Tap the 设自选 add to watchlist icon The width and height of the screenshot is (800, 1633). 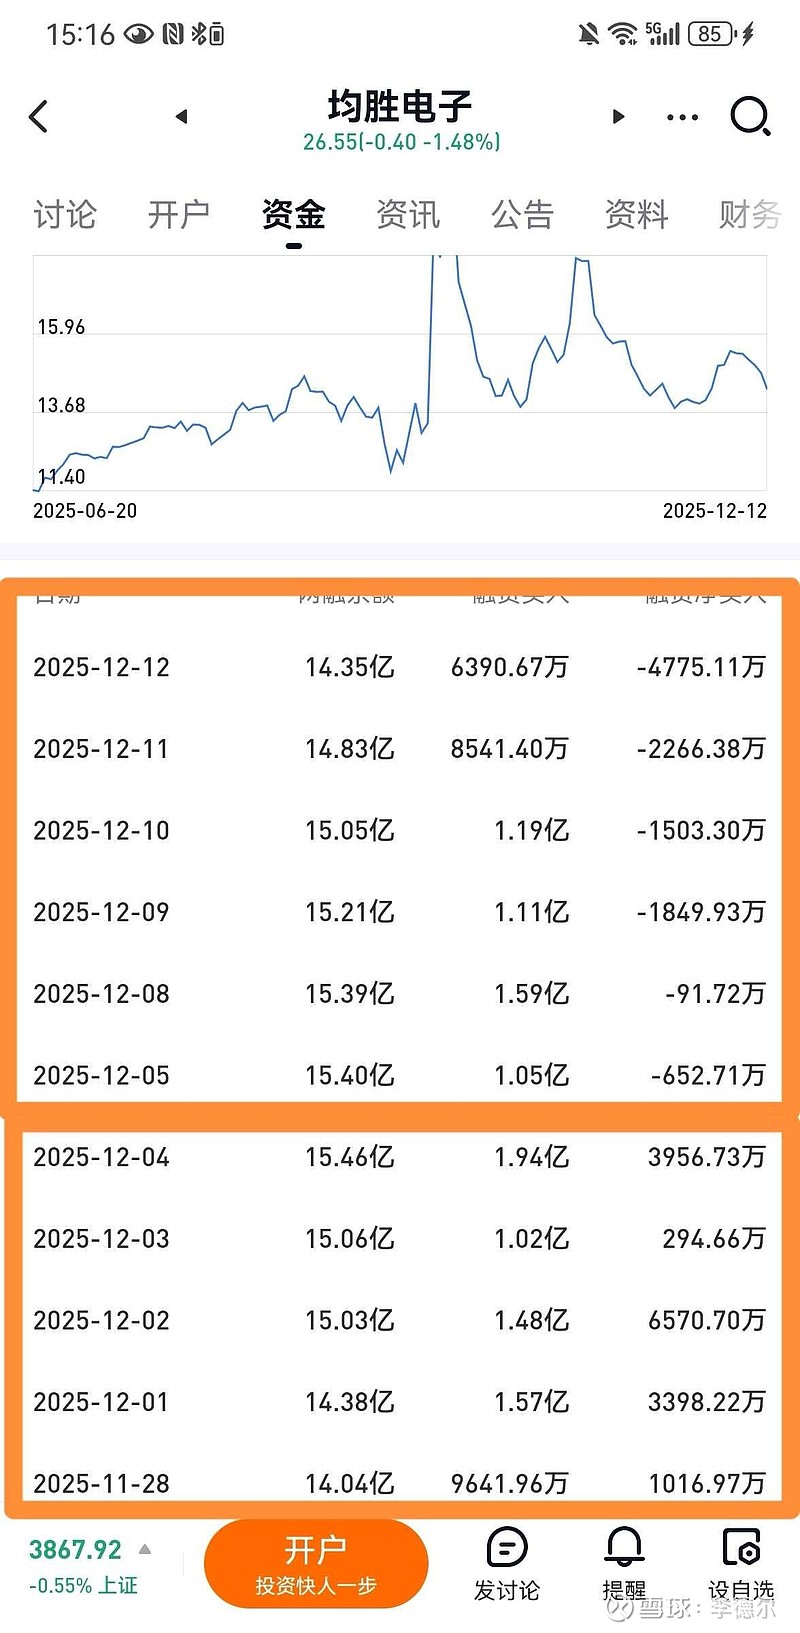click(x=741, y=1563)
